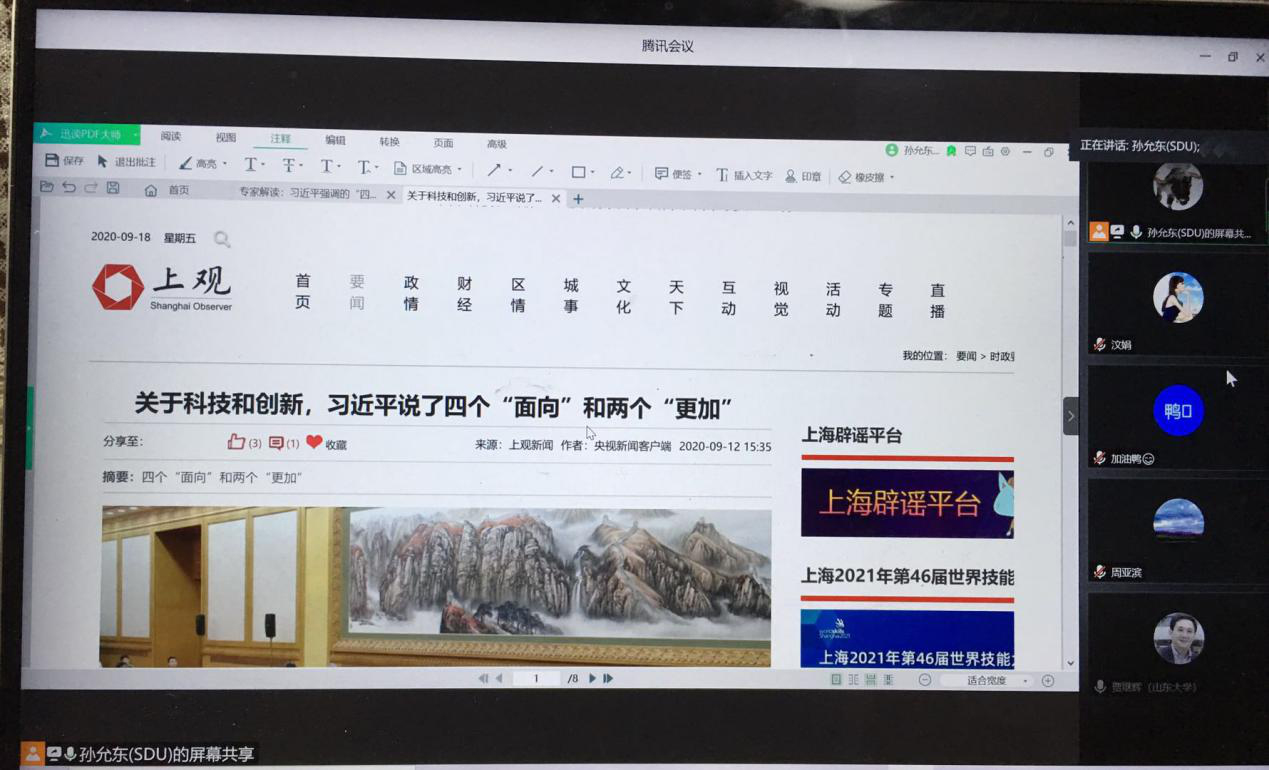Click the Insert Text (插入文字) tool

coord(745,175)
